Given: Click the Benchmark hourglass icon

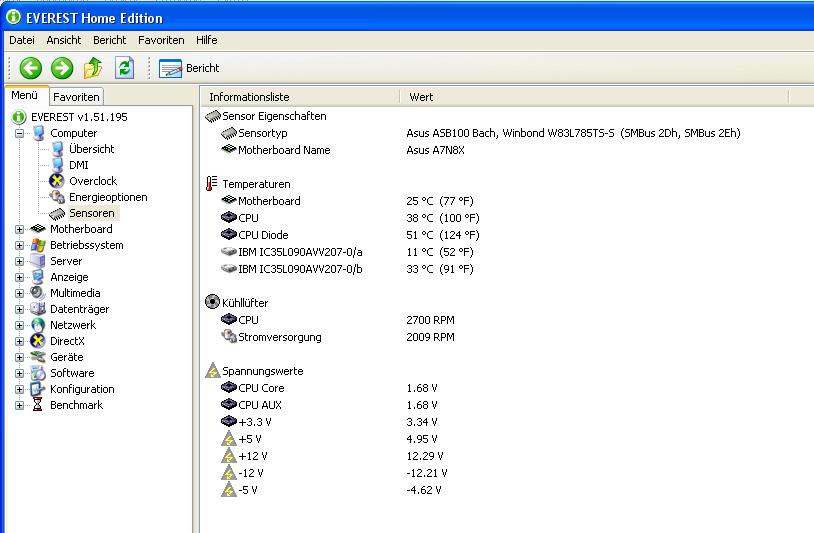Looking at the screenshot, I should click(x=38, y=405).
